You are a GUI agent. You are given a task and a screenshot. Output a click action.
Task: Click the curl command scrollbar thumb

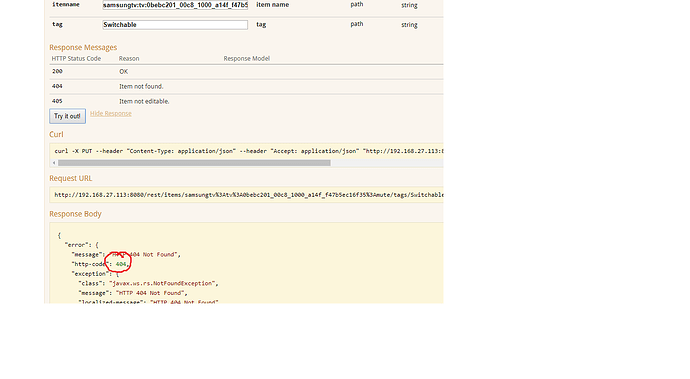pos(194,163)
